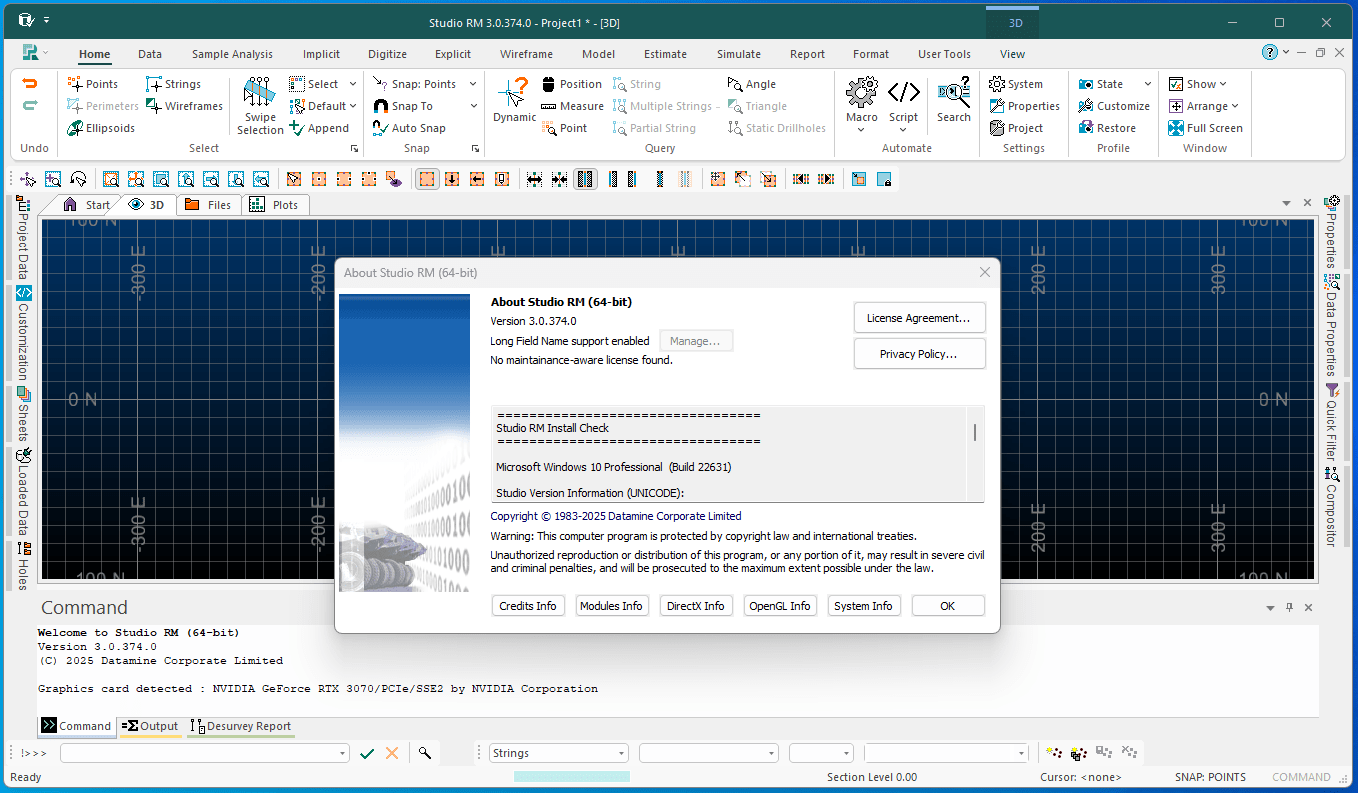Screen dimensions: 1358x793
Task: Open DirectX Info
Action: coord(696,606)
